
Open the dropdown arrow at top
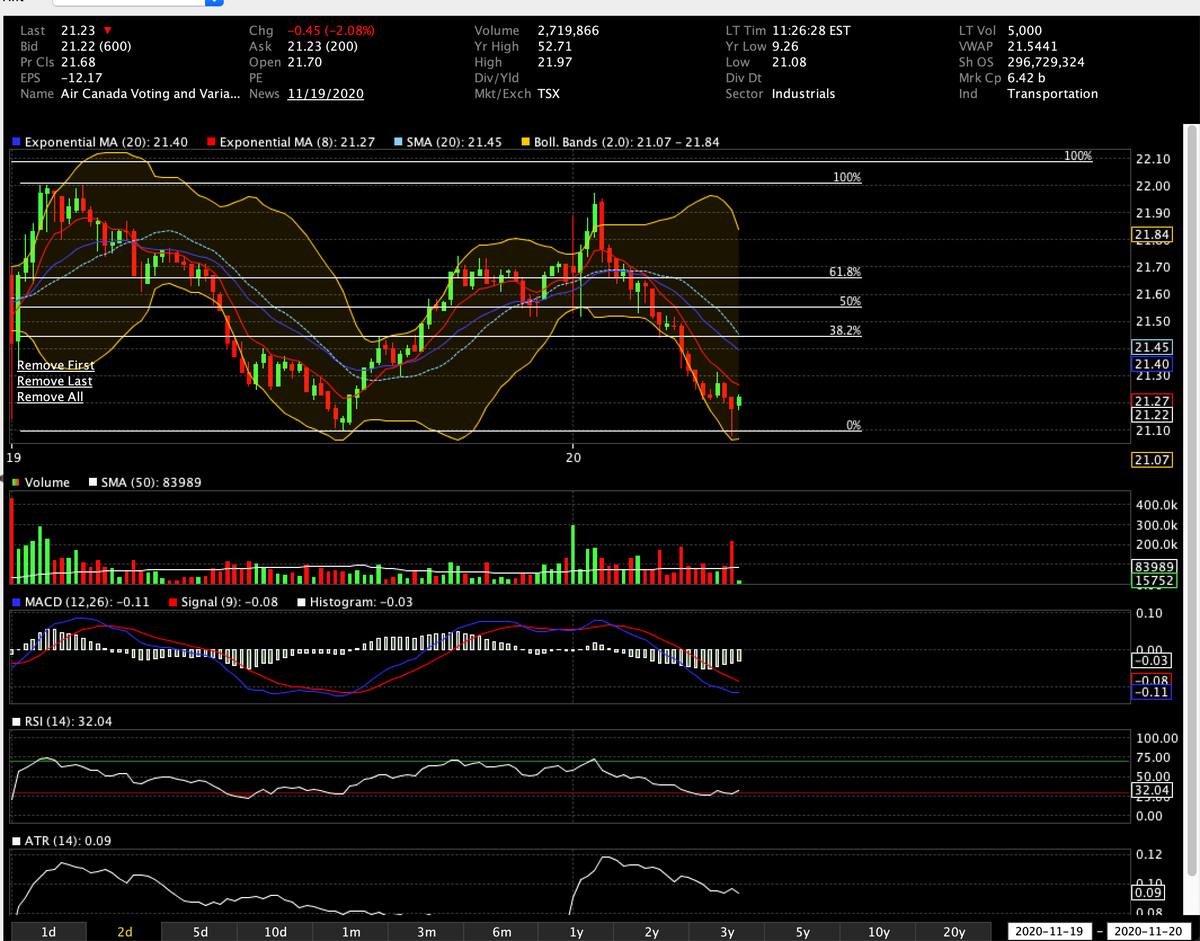(x=213, y=3)
